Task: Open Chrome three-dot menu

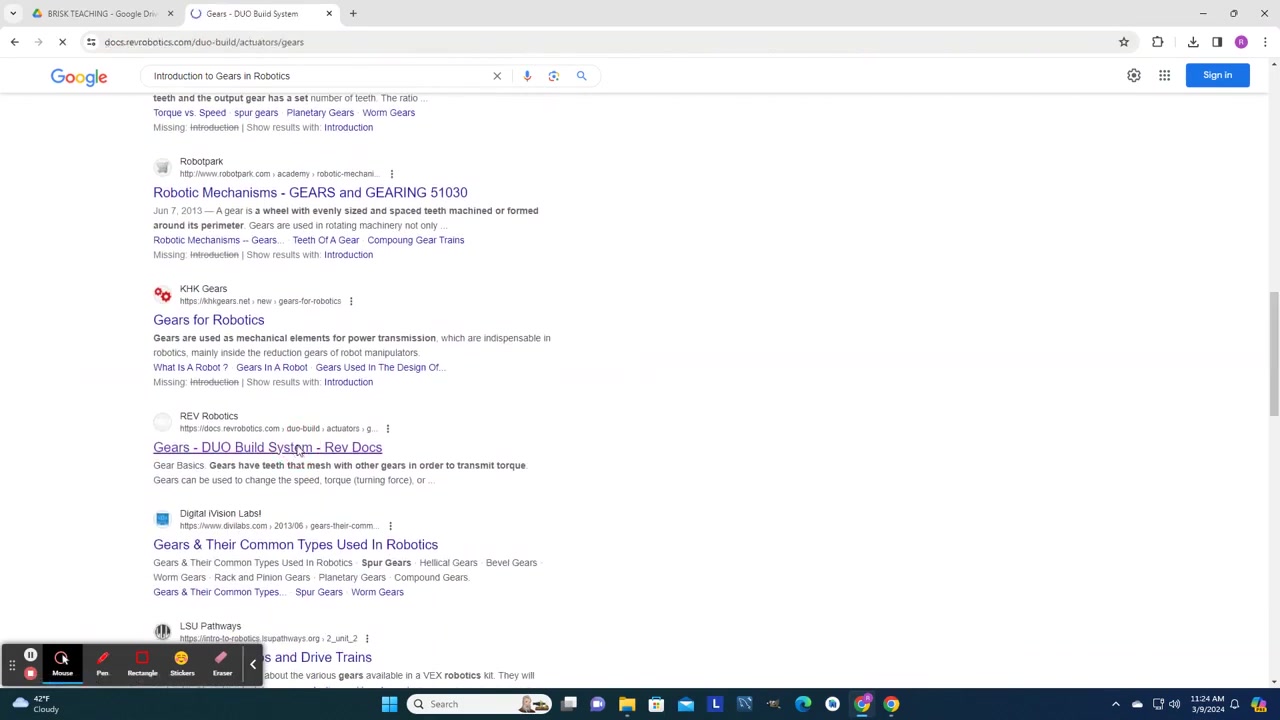Action: point(1265,42)
